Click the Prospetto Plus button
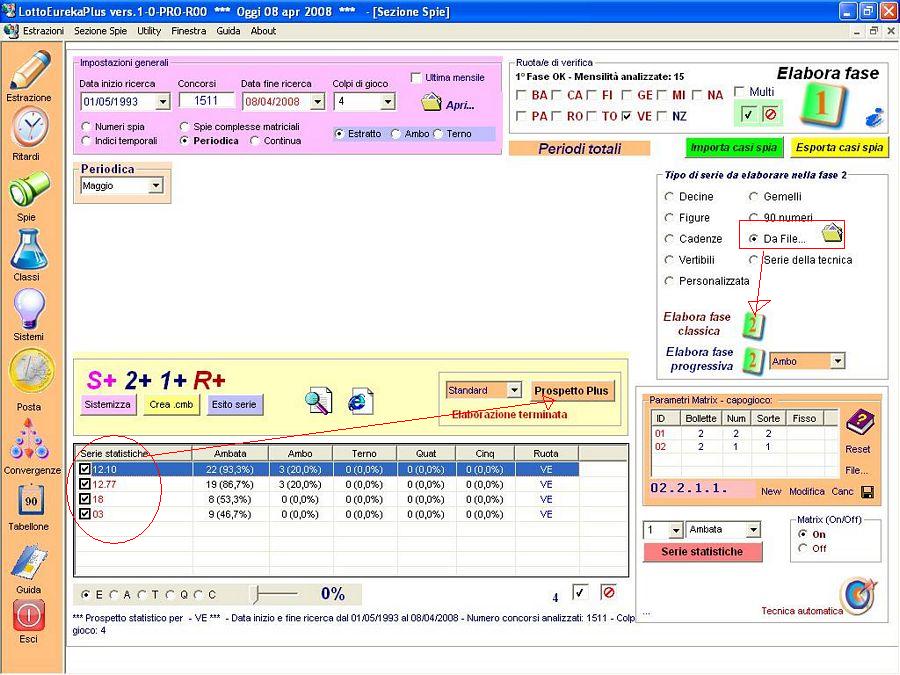Image resolution: width=900 pixels, height=675 pixels. pyautogui.click(x=571, y=391)
